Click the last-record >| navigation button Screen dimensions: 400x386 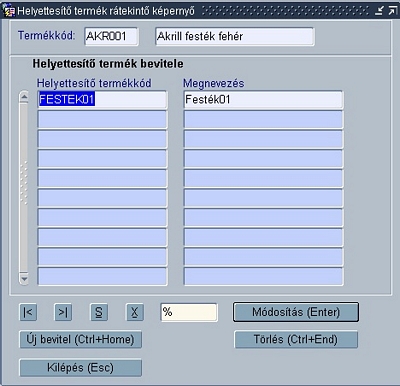63,312
